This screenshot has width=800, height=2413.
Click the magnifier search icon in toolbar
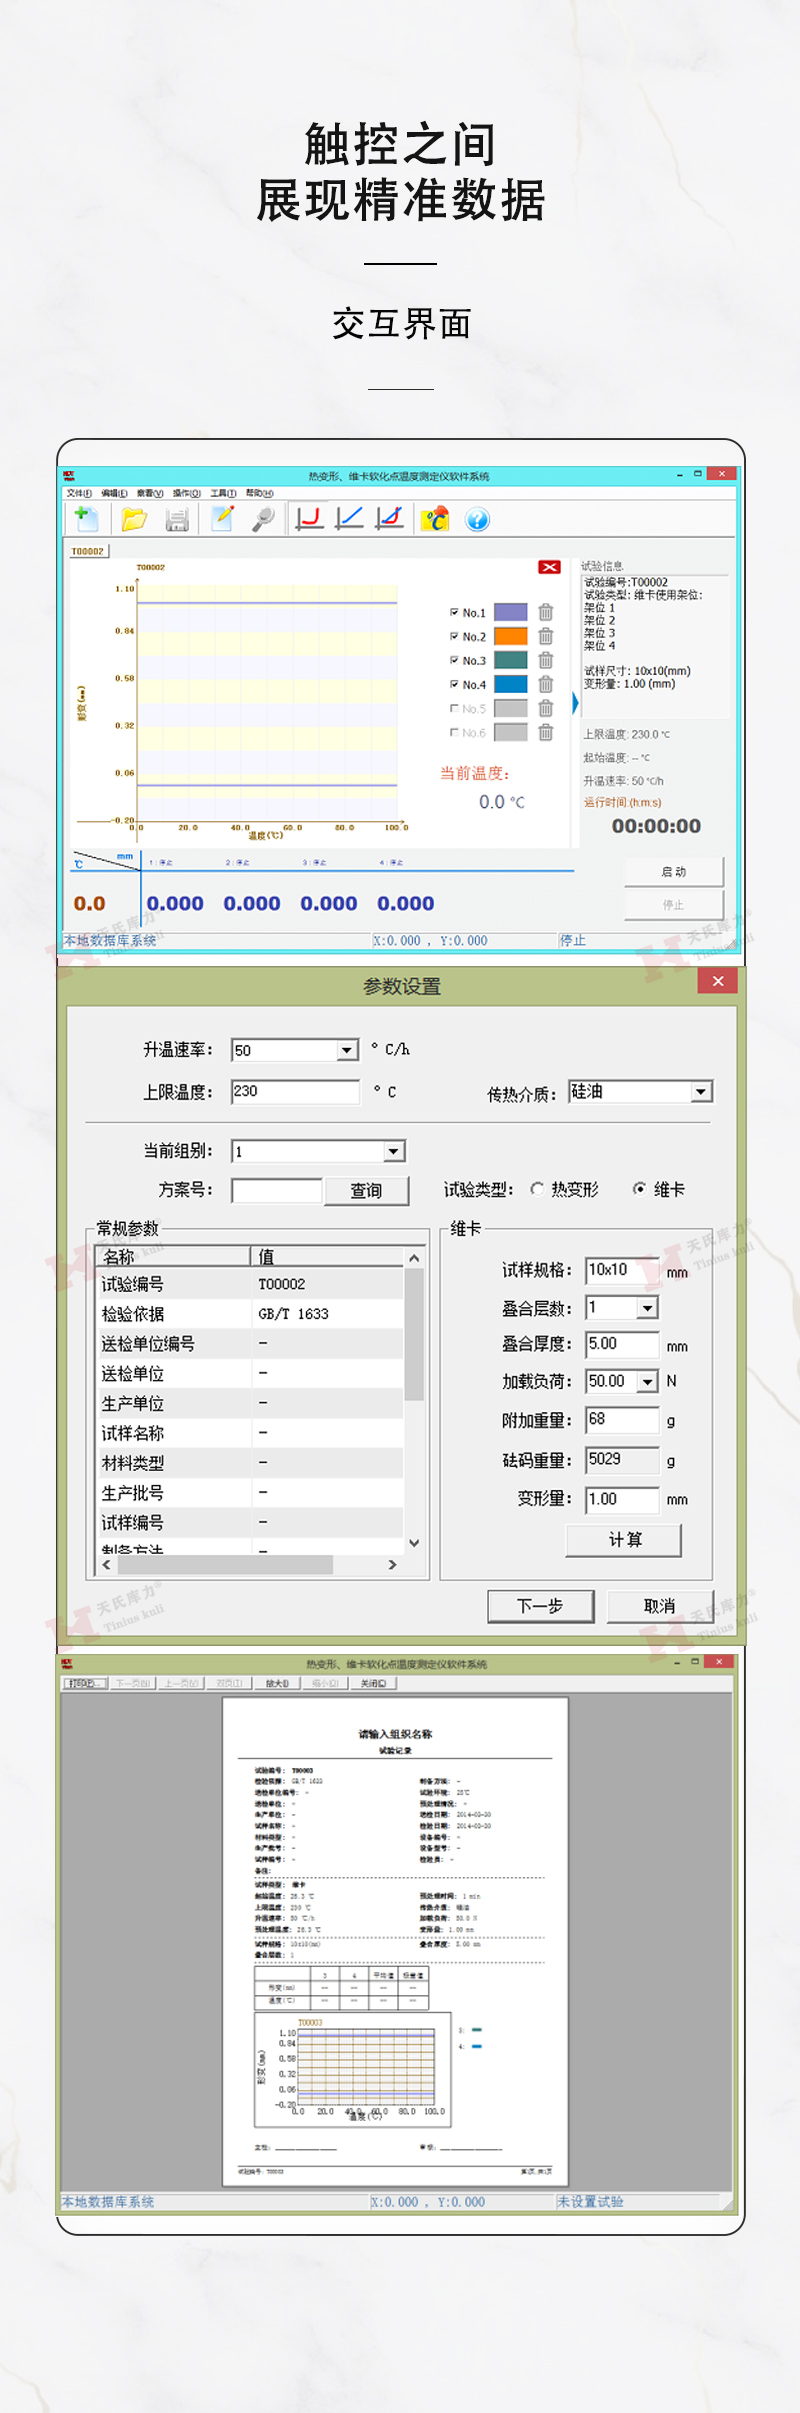pos(263,519)
